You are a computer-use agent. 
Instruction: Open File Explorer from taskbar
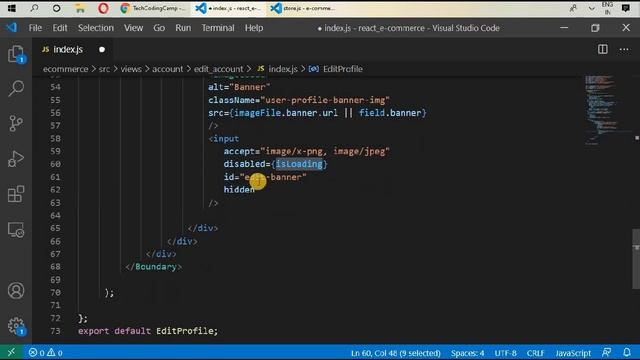point(80,8)
